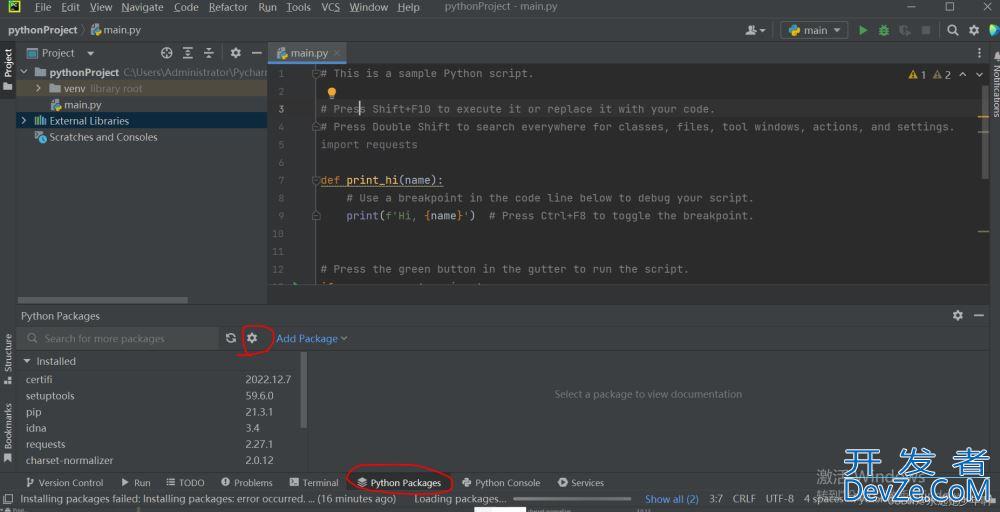Open Search Everywhere magnifier in top toolbar

pyautogui.click(x=953, y=30)
